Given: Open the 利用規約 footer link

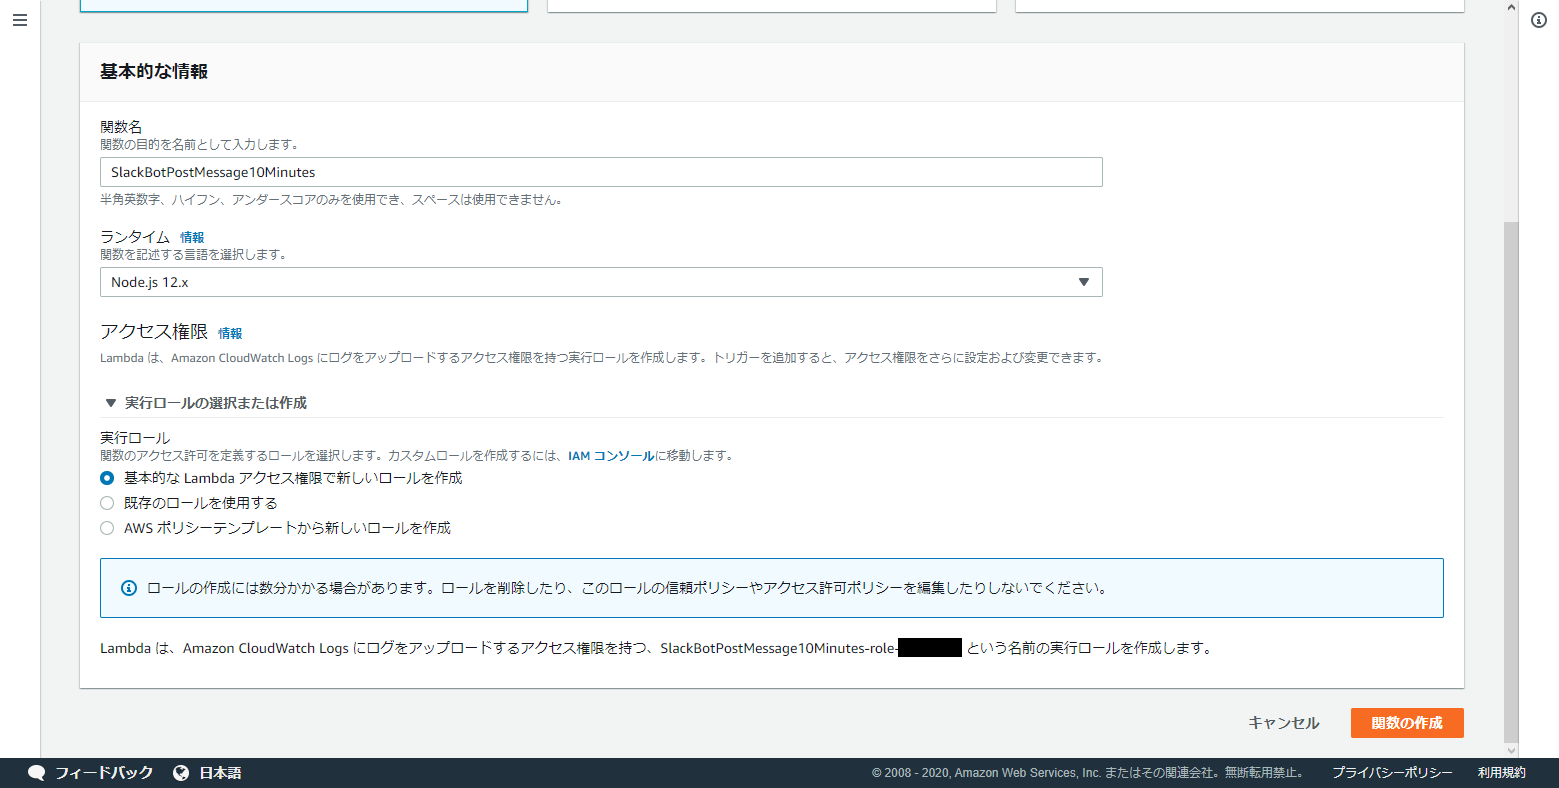Looking at the screenshot, I should pos(1502,773).
